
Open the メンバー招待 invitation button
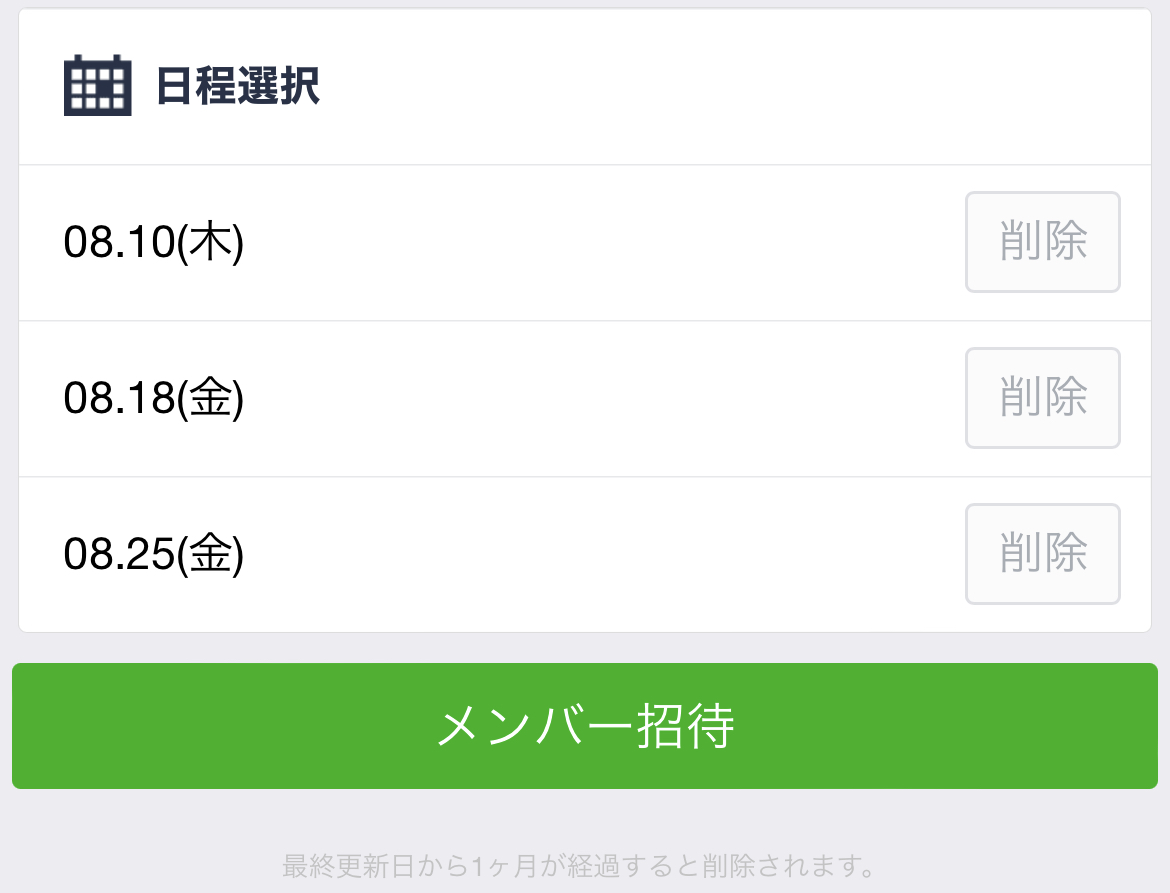tap(585, 726)
